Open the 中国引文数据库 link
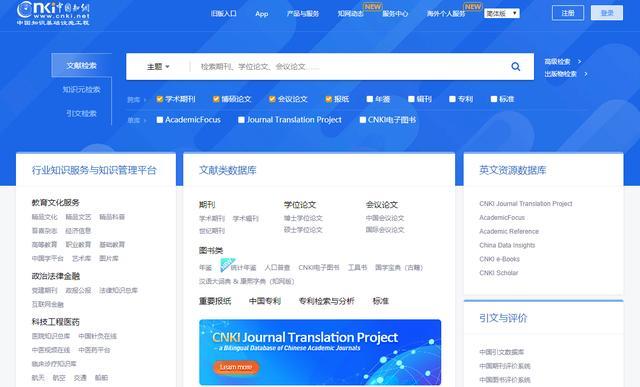Viewport: 640px width, 387px height. [502, 352]
